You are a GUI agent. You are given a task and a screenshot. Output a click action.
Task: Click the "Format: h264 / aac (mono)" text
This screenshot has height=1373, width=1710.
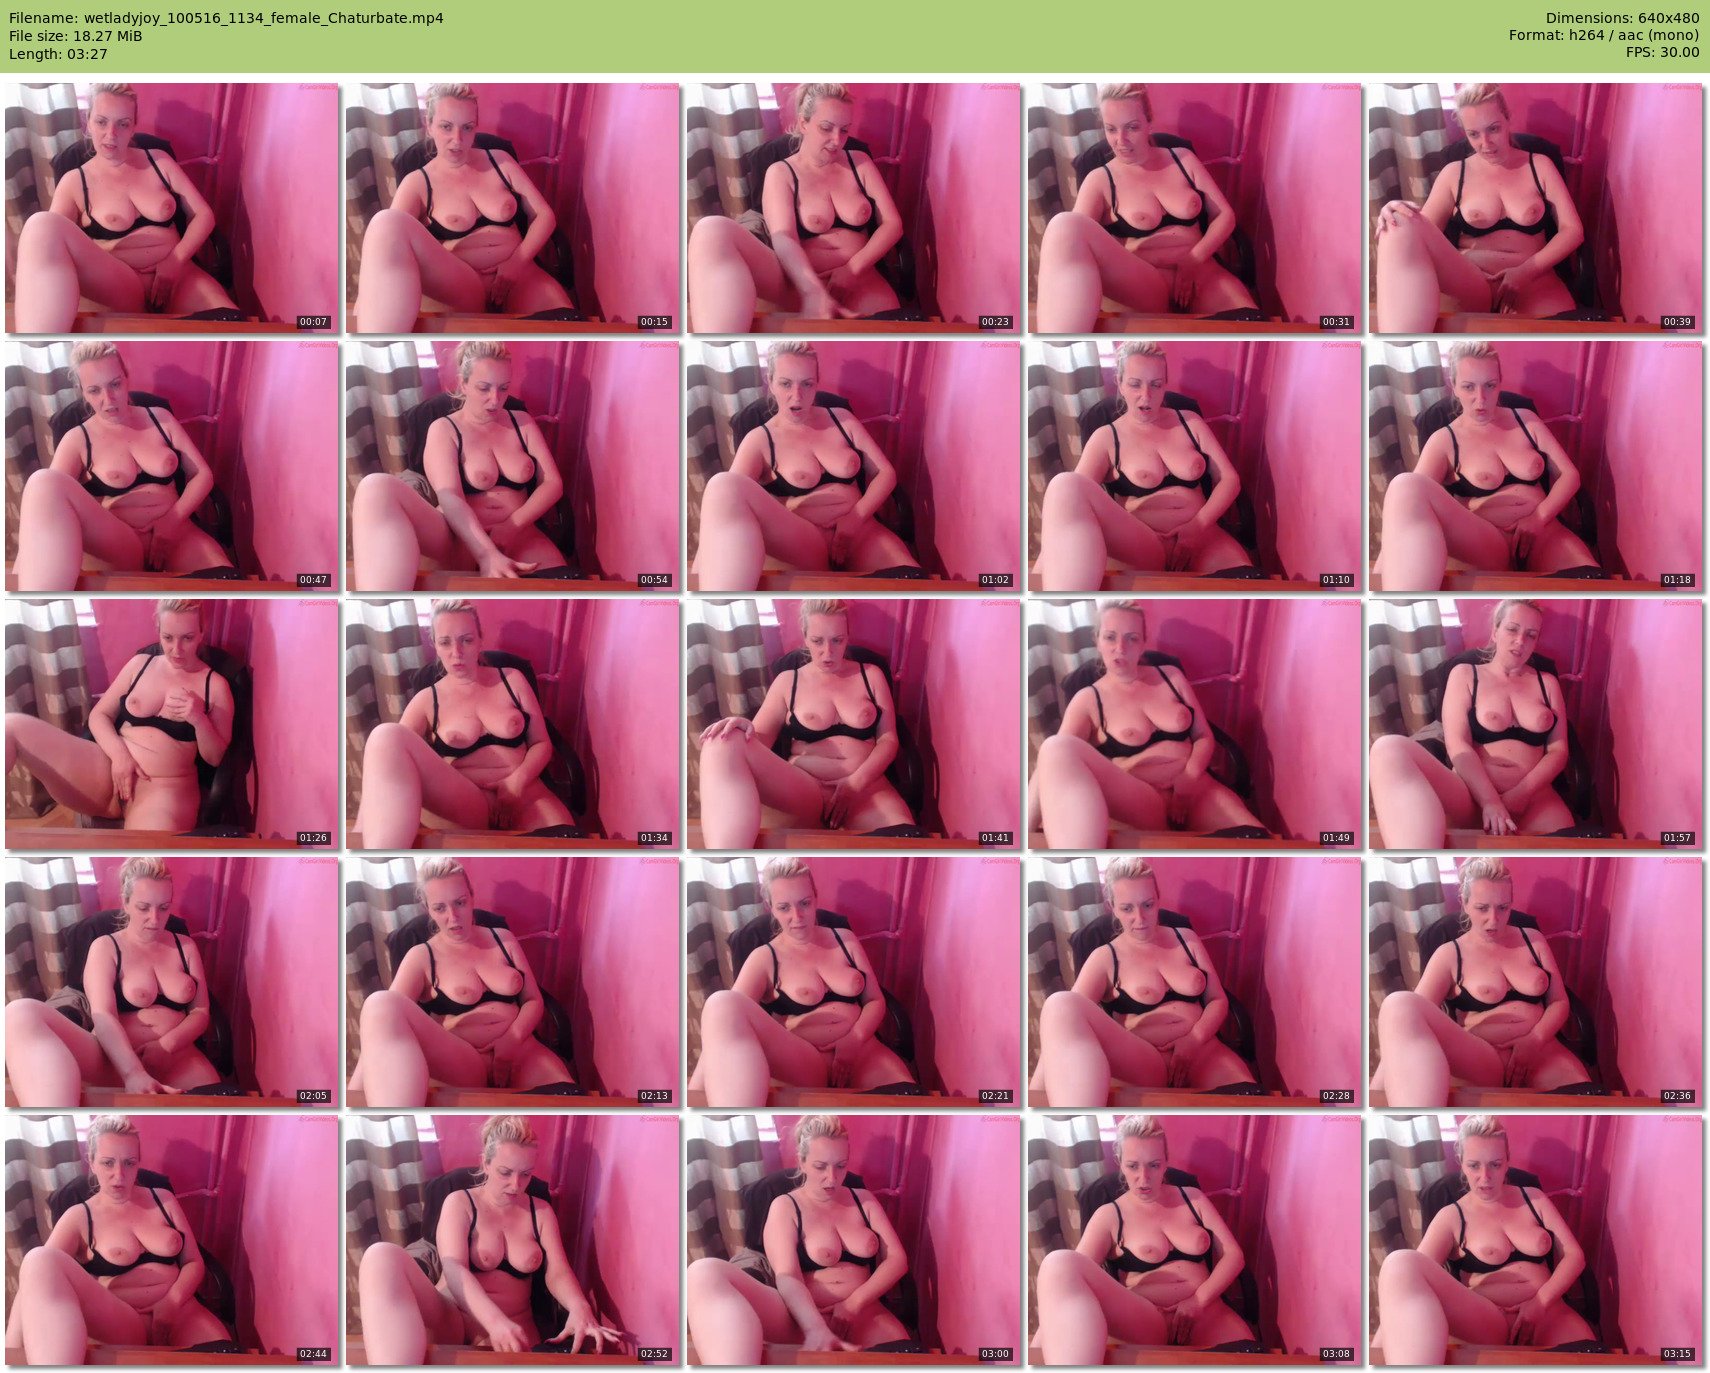(1604, 36)
